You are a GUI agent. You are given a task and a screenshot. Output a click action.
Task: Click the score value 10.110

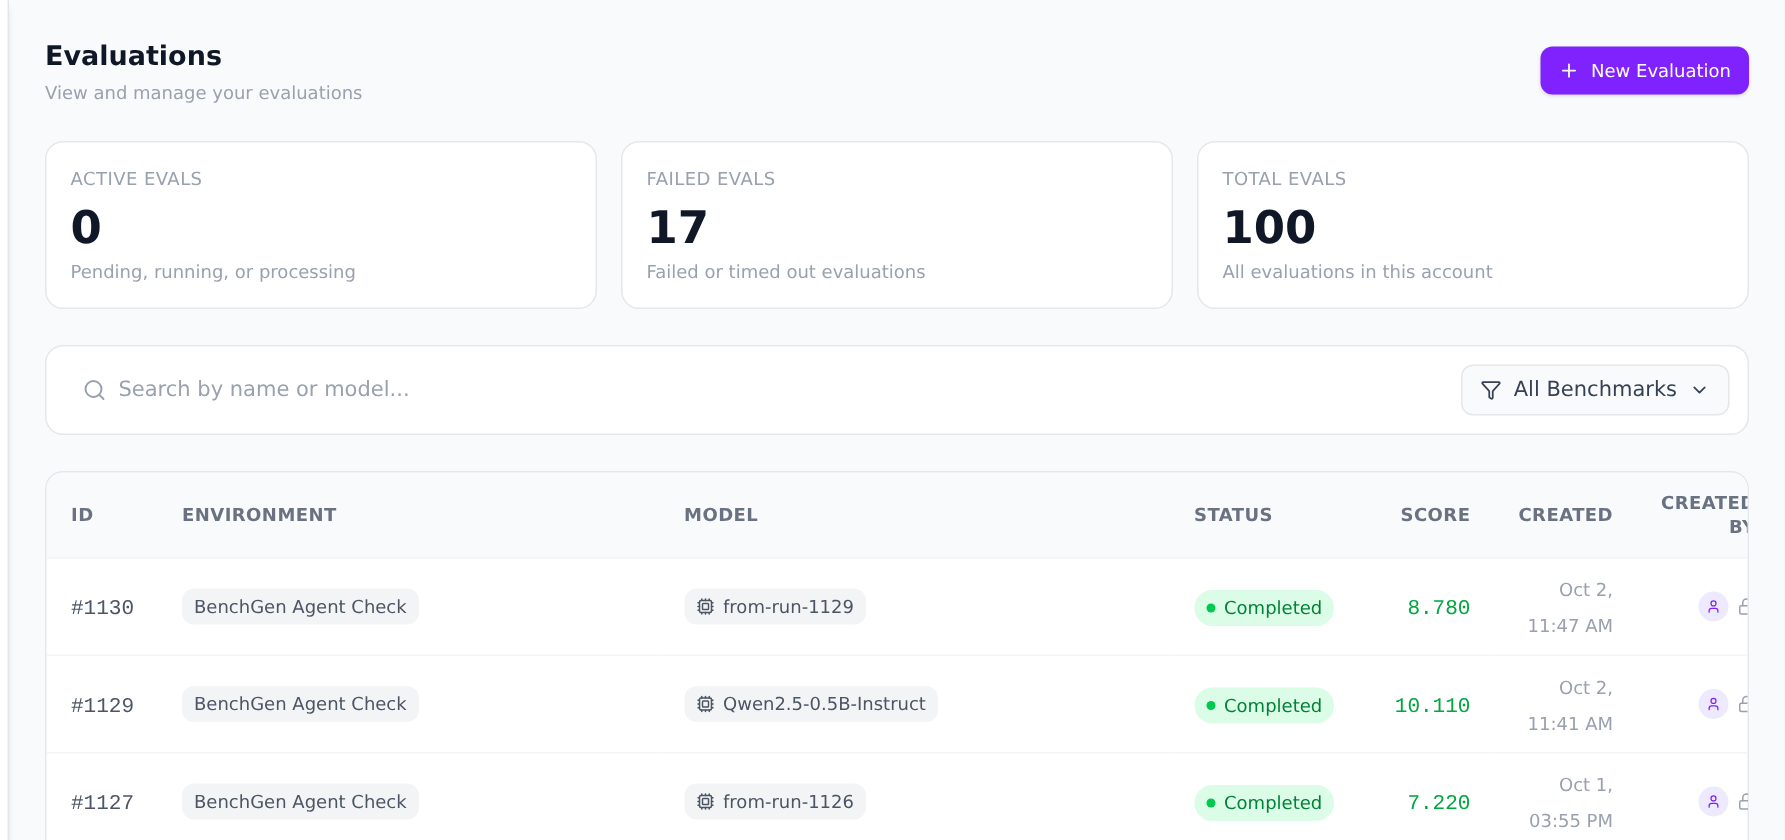1432,705
